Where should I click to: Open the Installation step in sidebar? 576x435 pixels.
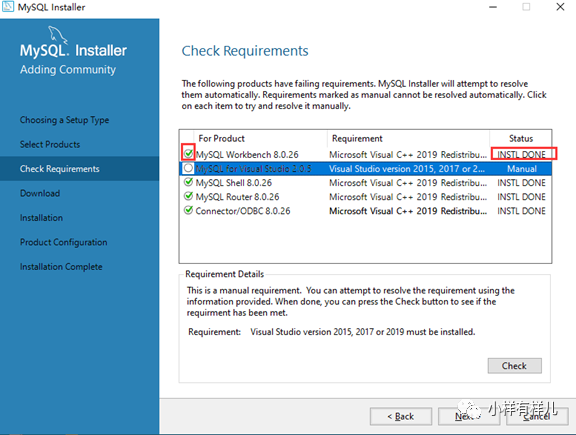(x=41, y=218)
